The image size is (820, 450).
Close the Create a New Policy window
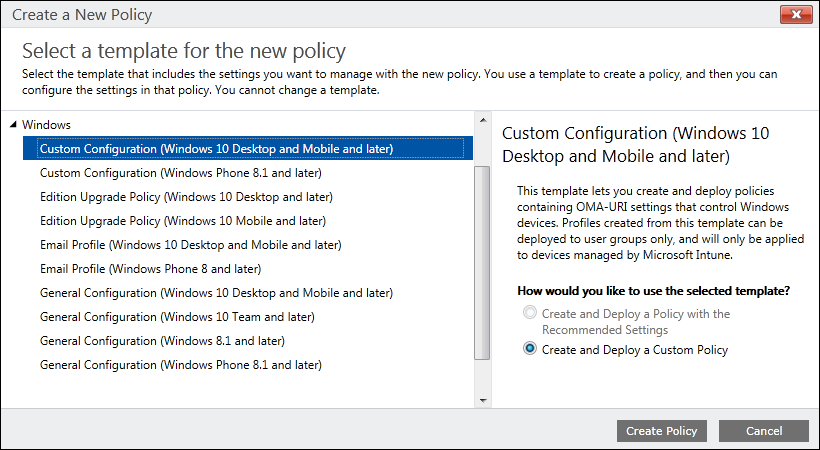pos(794,15)
